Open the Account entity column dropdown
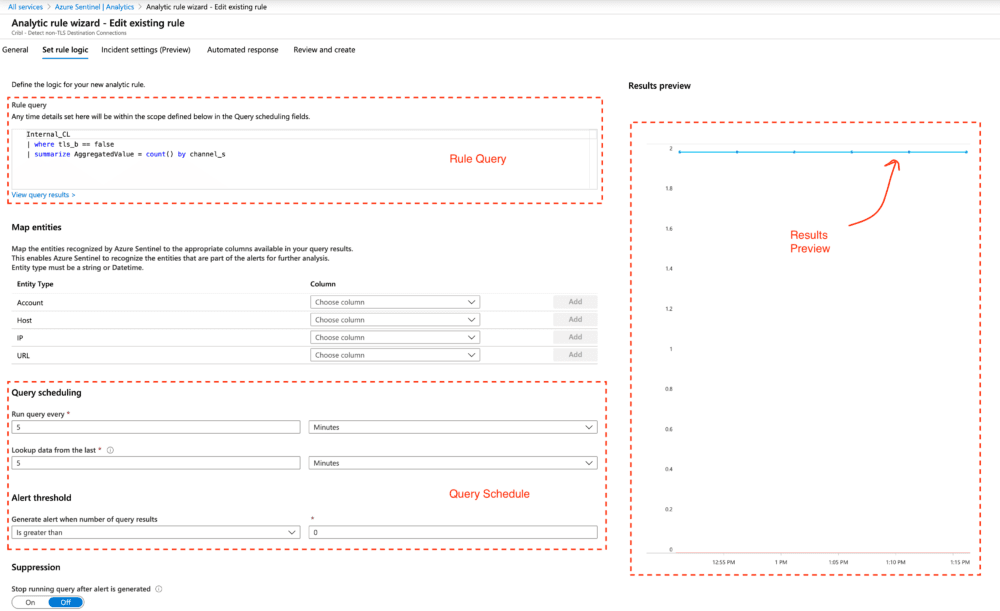 (x=395, y=302)
